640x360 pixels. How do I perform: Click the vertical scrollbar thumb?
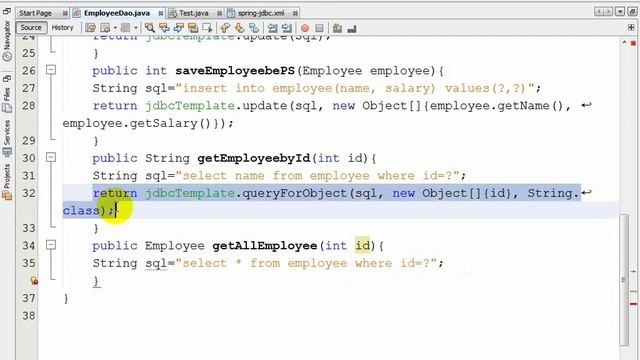coord(624,280)
